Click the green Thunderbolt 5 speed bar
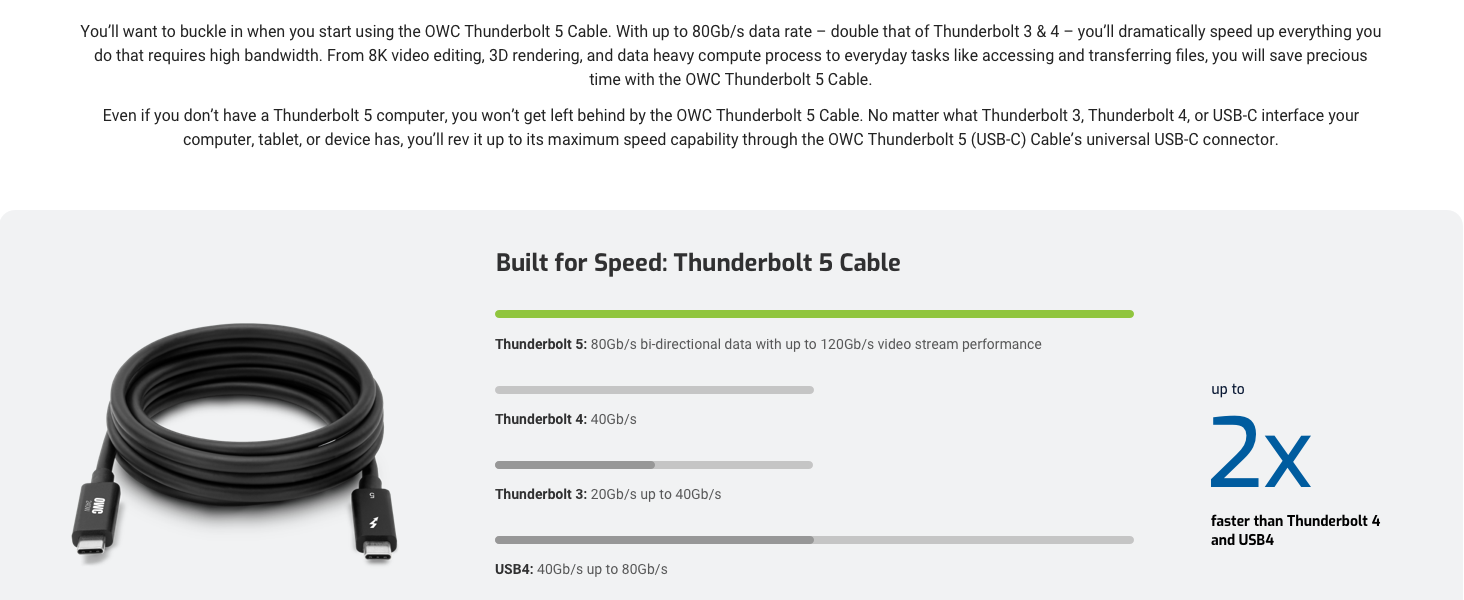The image size is (1464, 600). [814, 314]
